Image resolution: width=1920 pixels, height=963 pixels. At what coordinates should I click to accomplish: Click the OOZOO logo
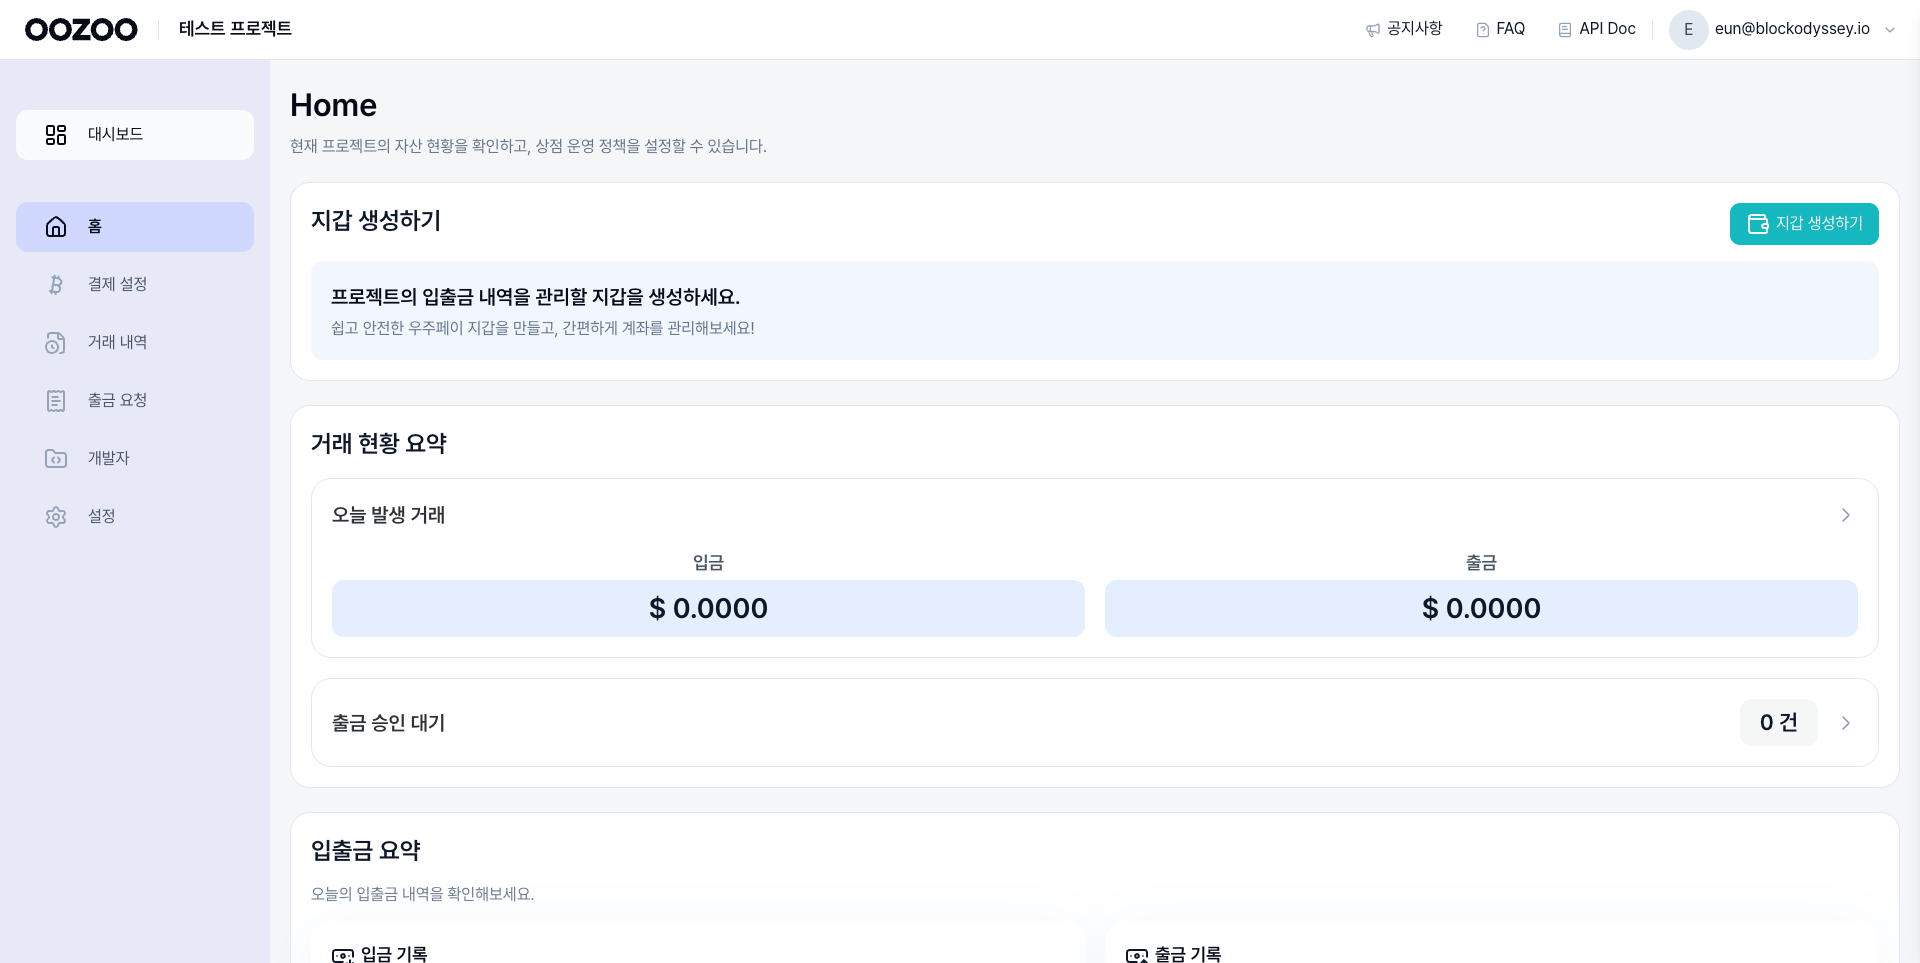pyautogui.click(x=81, y=29)
